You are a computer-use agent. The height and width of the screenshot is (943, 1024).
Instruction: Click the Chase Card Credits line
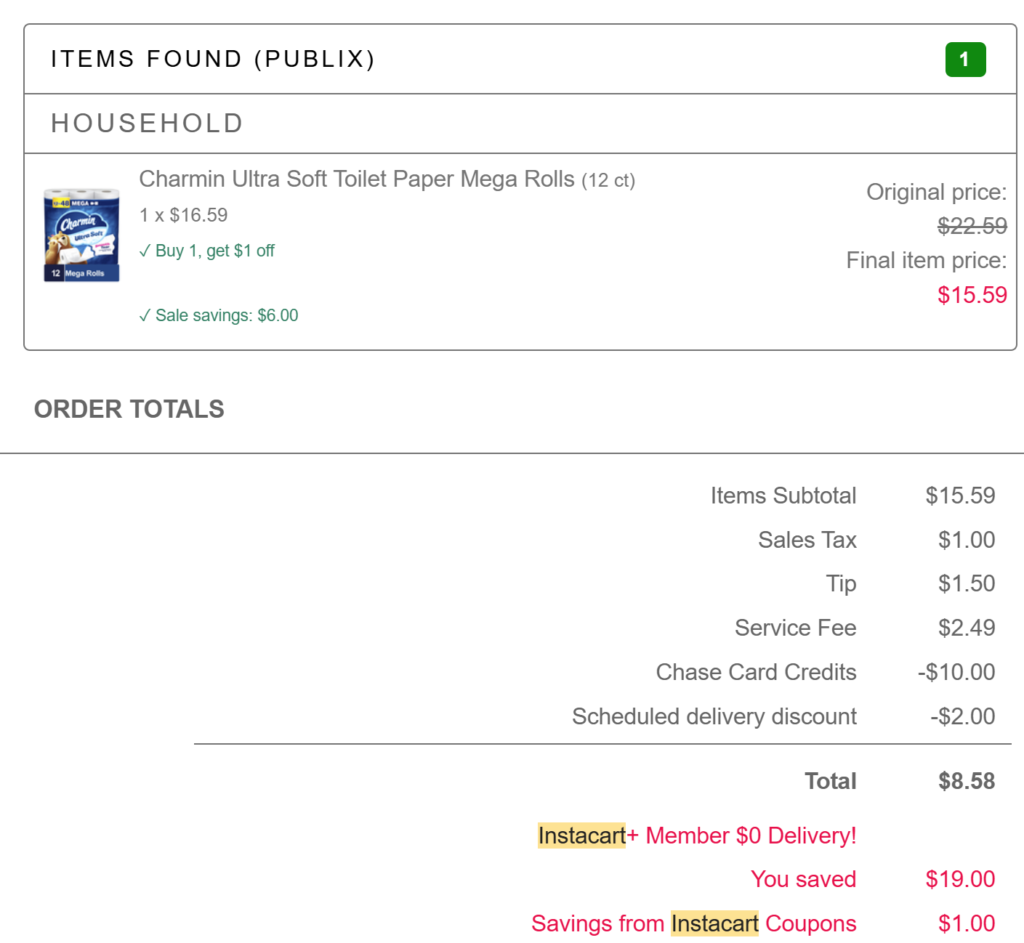756,672
